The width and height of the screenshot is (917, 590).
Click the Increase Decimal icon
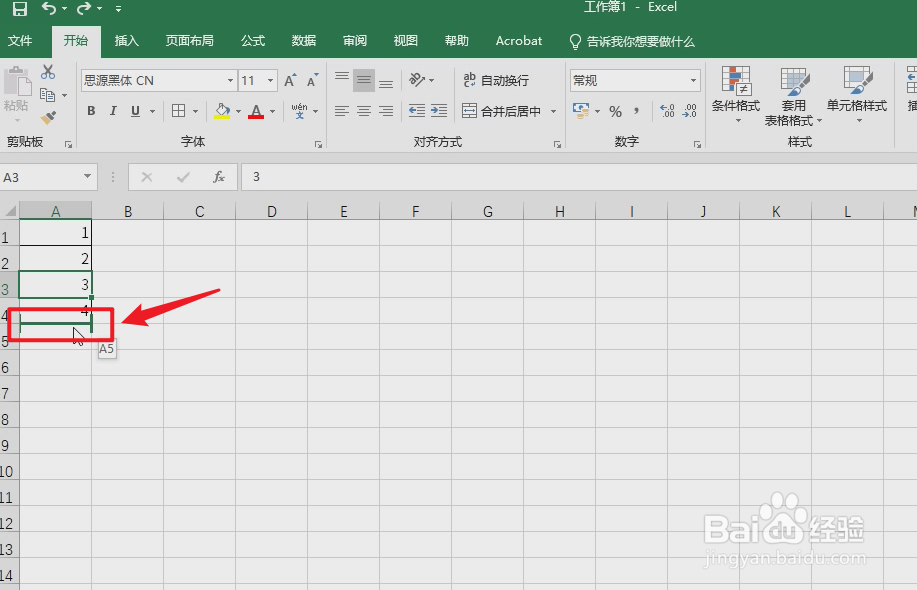665,110
